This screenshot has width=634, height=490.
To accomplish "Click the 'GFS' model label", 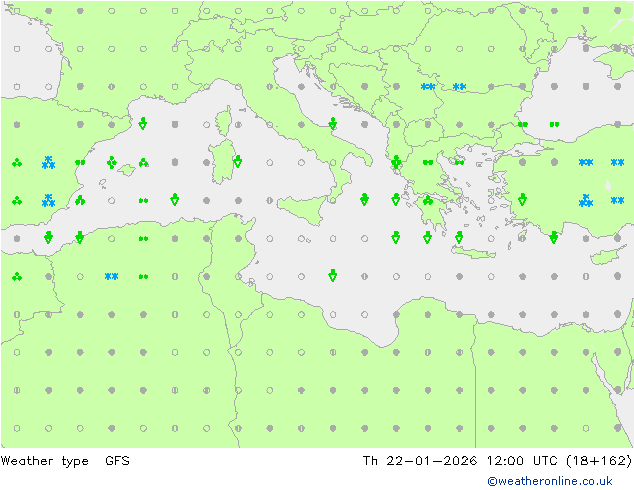I will [117, 460].
